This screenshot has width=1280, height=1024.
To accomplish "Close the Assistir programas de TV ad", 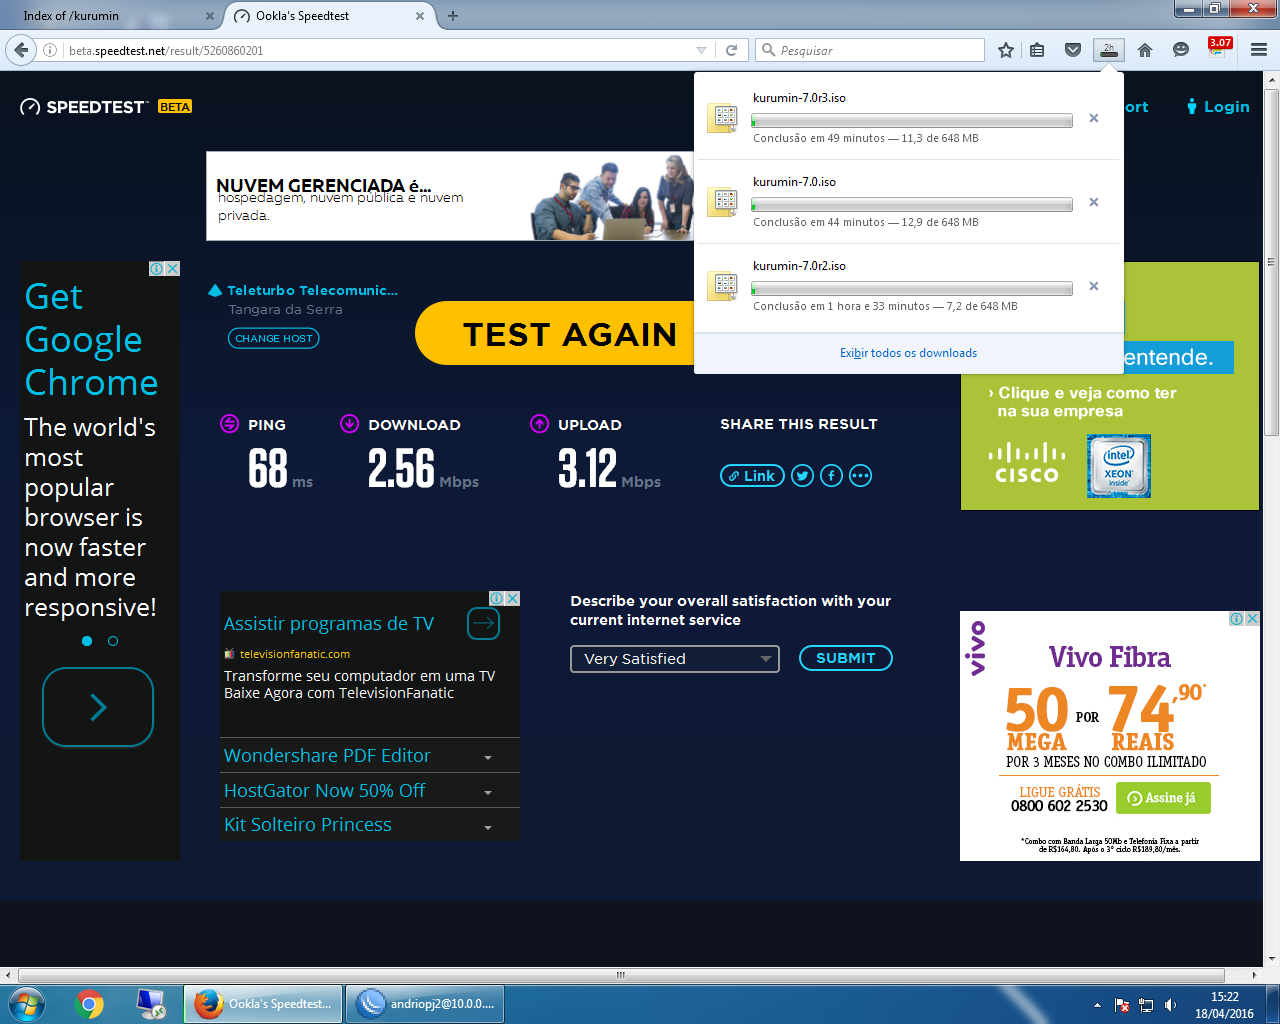I will [x=512, y=598].
